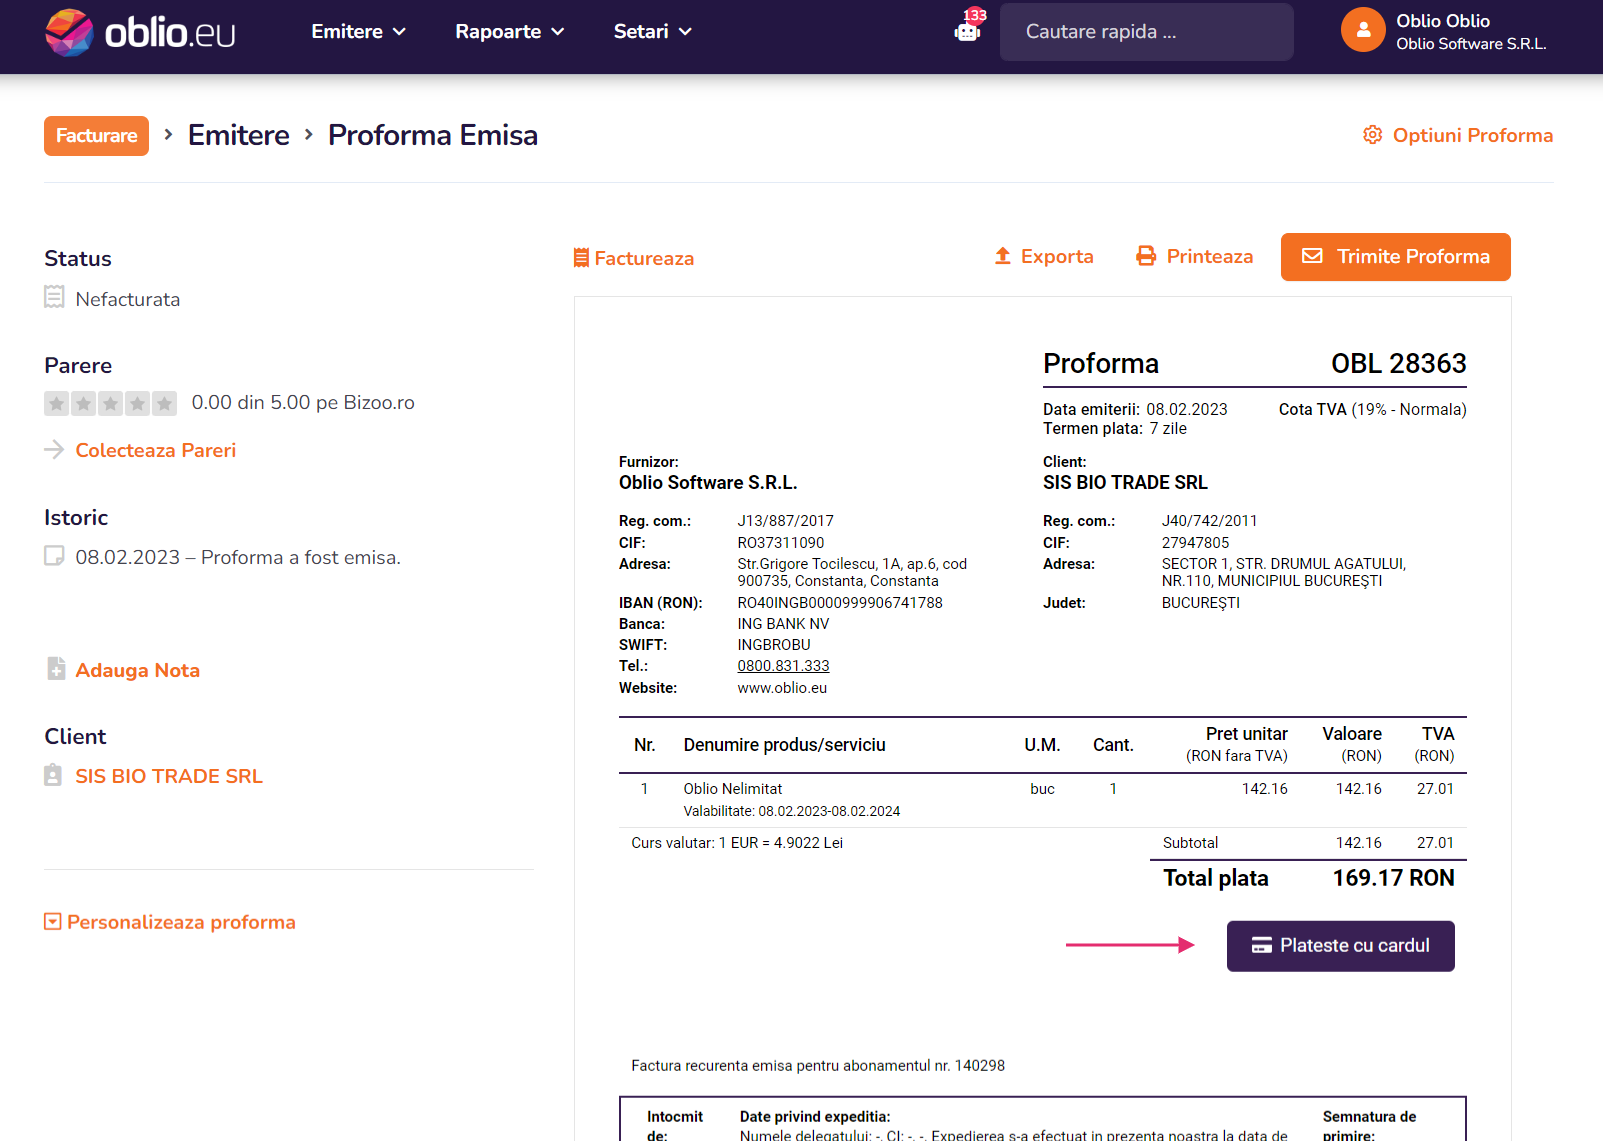Click the Oblio Nelimitat product row
The width and height of the screenshot is (1603, 1141).
1043,800
